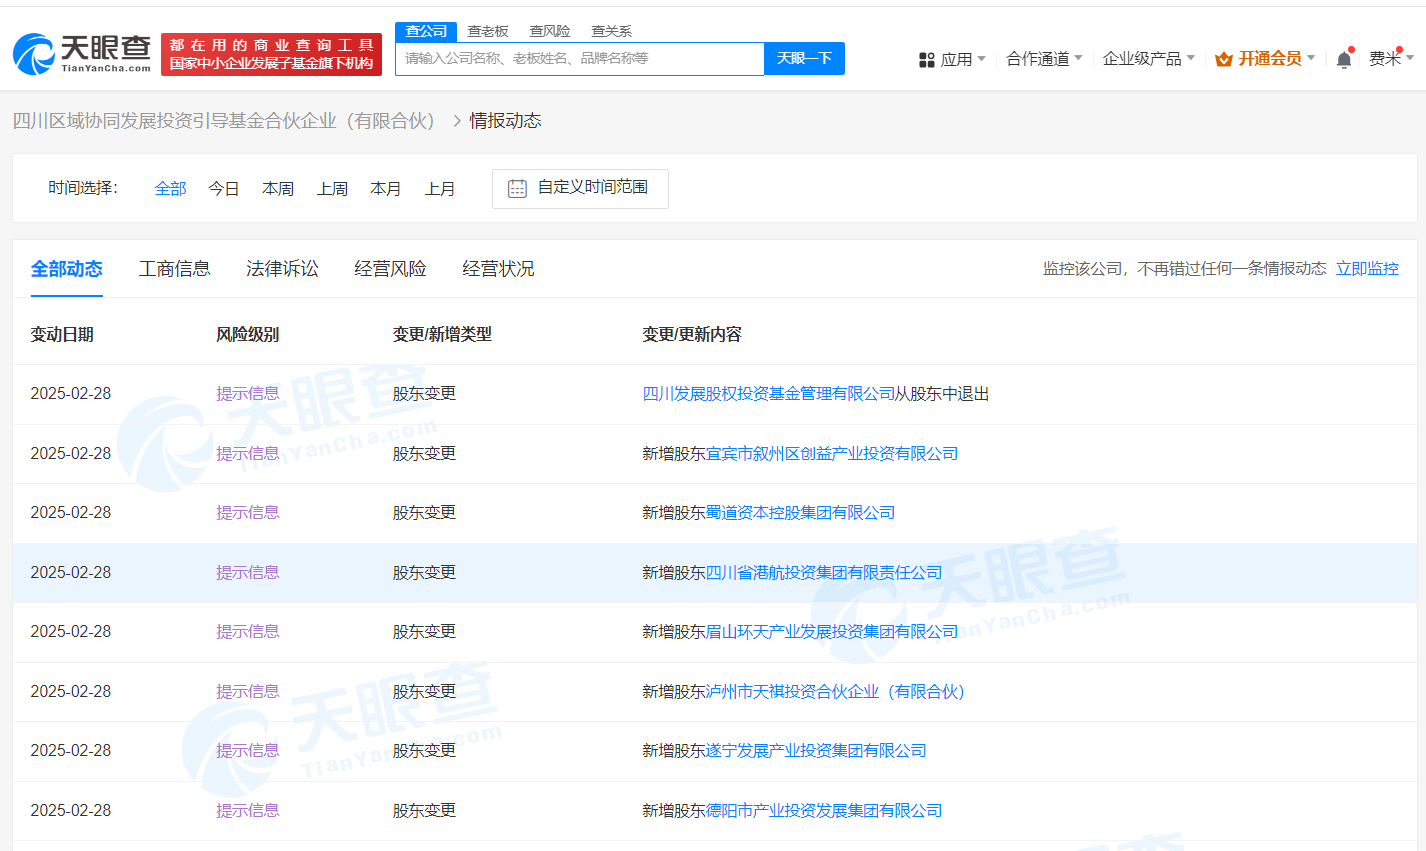Viewport: 1426px width, 851px height.
Task: Filter time by 本周
Action: tap(277, 189)
